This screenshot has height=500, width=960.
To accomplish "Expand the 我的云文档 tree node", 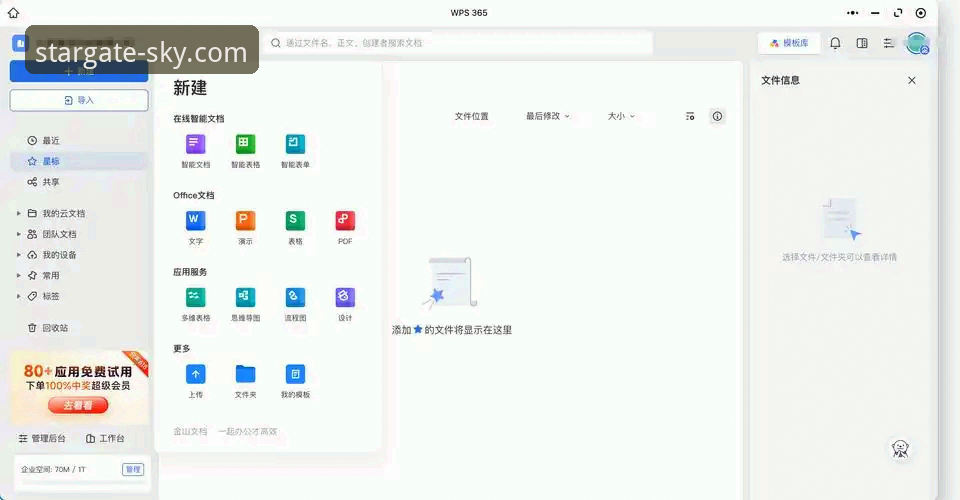I will pyautogui.click(x=18, y=214).
